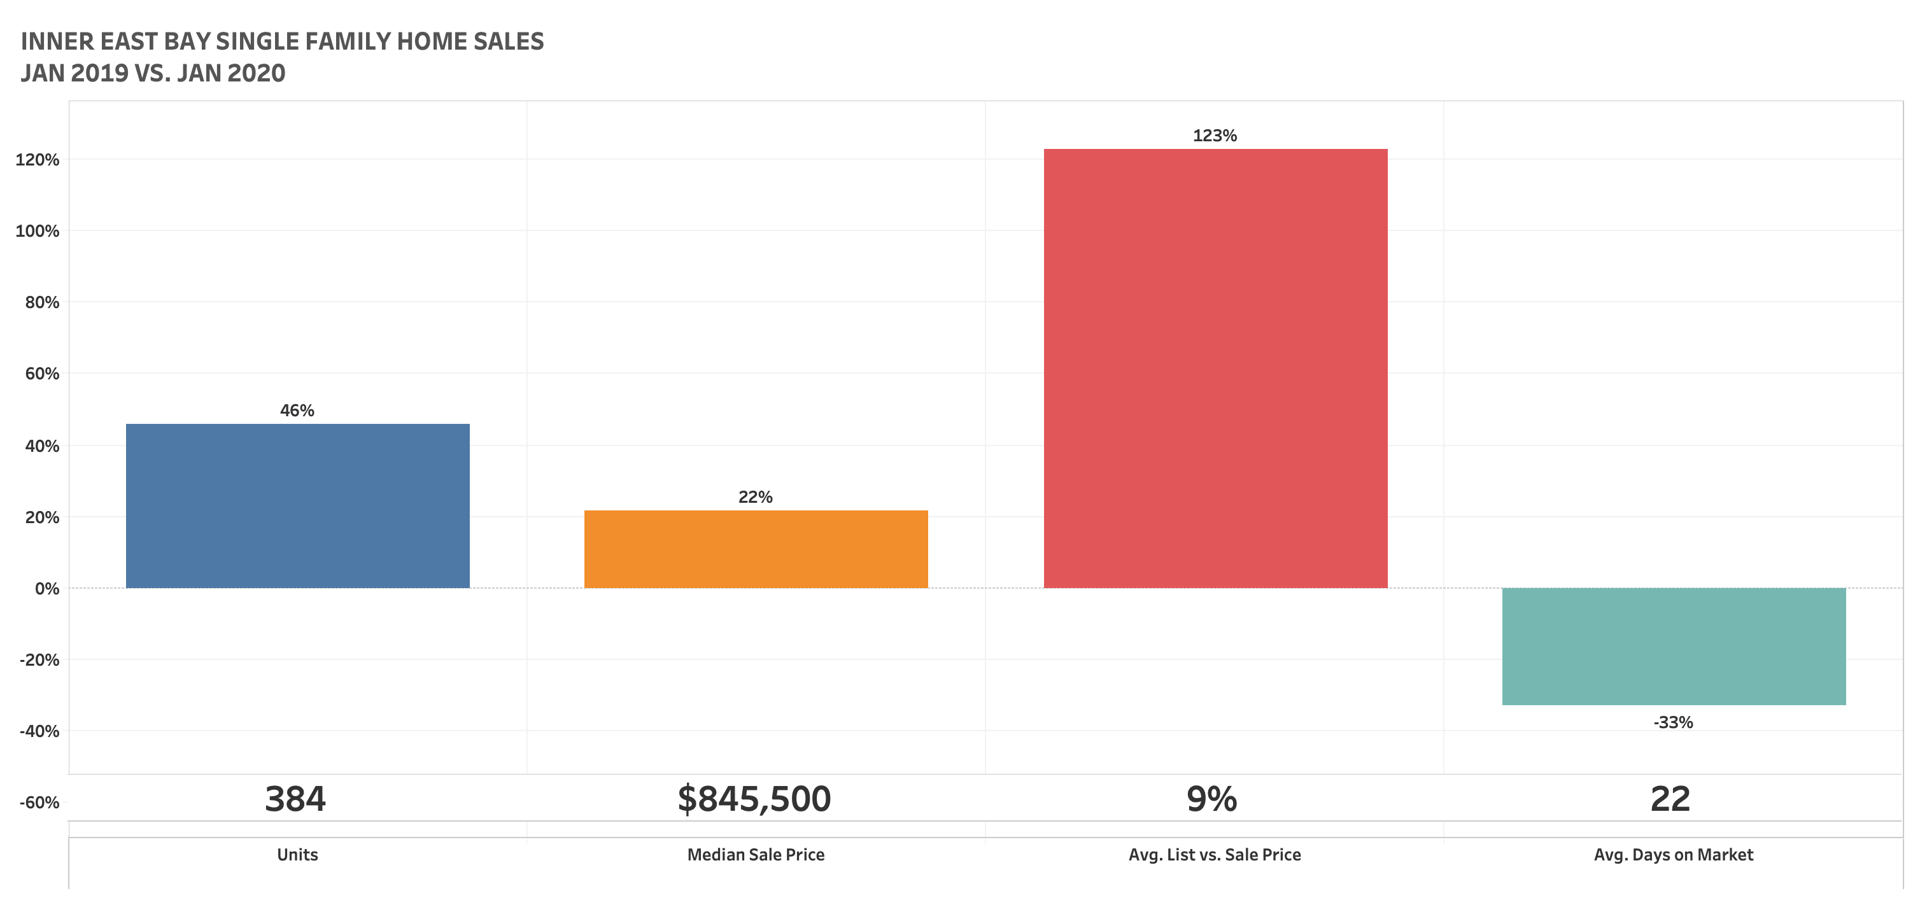The width and height of the screenshot is (1920, 905).
Task: Click the Jan 2019 vs. Jan 2020 subtitle
Action: pos(153,73)
